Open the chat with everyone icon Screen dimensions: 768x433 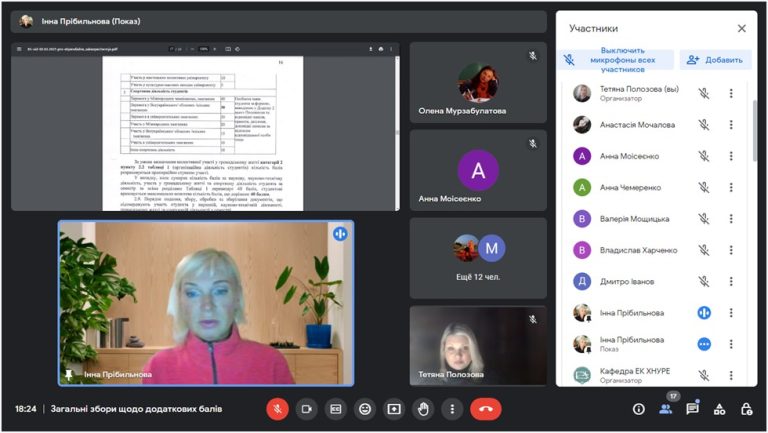pos(693,409)
